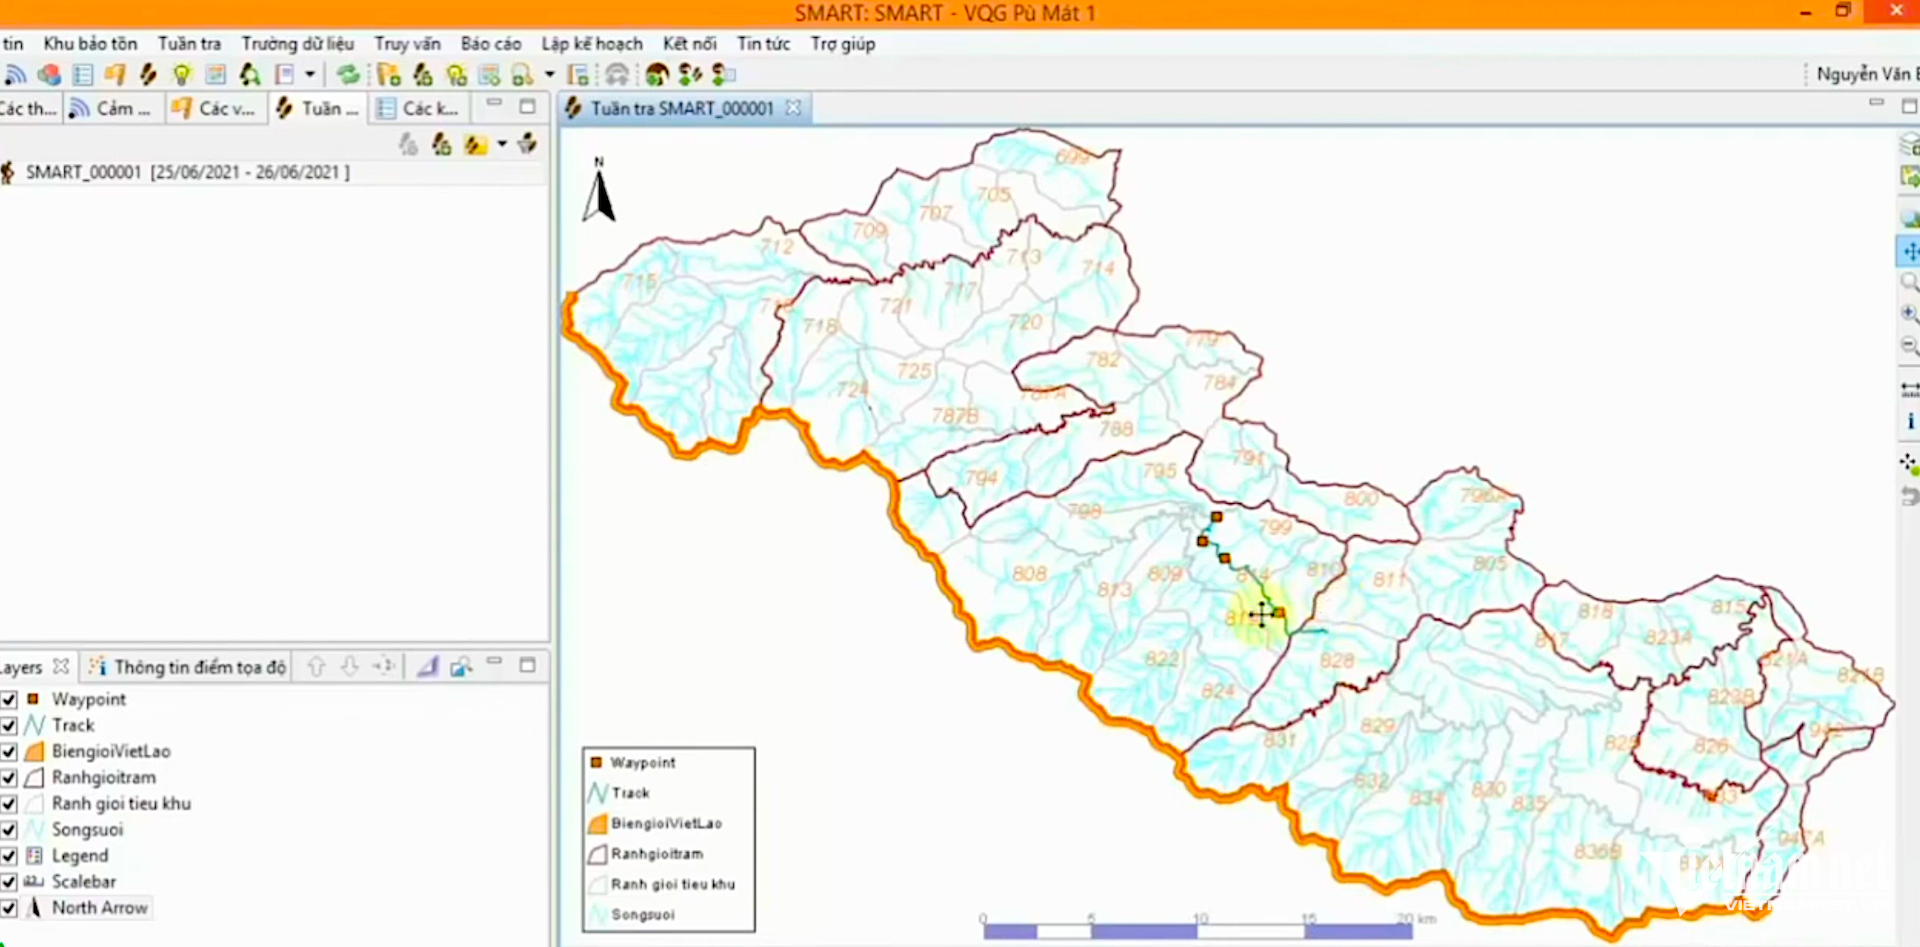
Task: Disable the Scalebar layer checkbox
Action: tap(9, 882)
